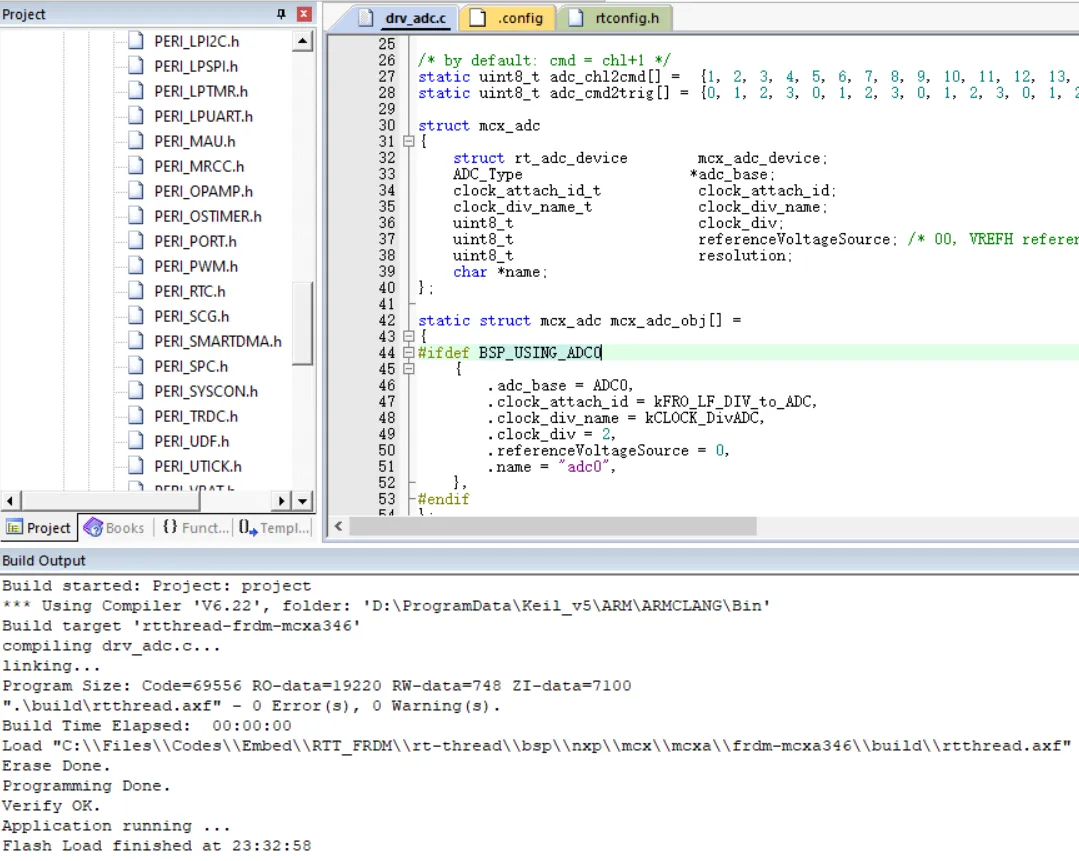
Task: Click the PERI_LPI2C.h file icon
Action: pos(136,41)
